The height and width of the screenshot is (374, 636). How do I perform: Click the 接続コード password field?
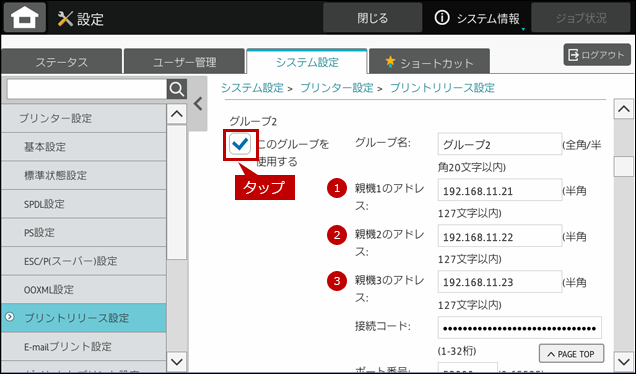click(x=520, y=327)
